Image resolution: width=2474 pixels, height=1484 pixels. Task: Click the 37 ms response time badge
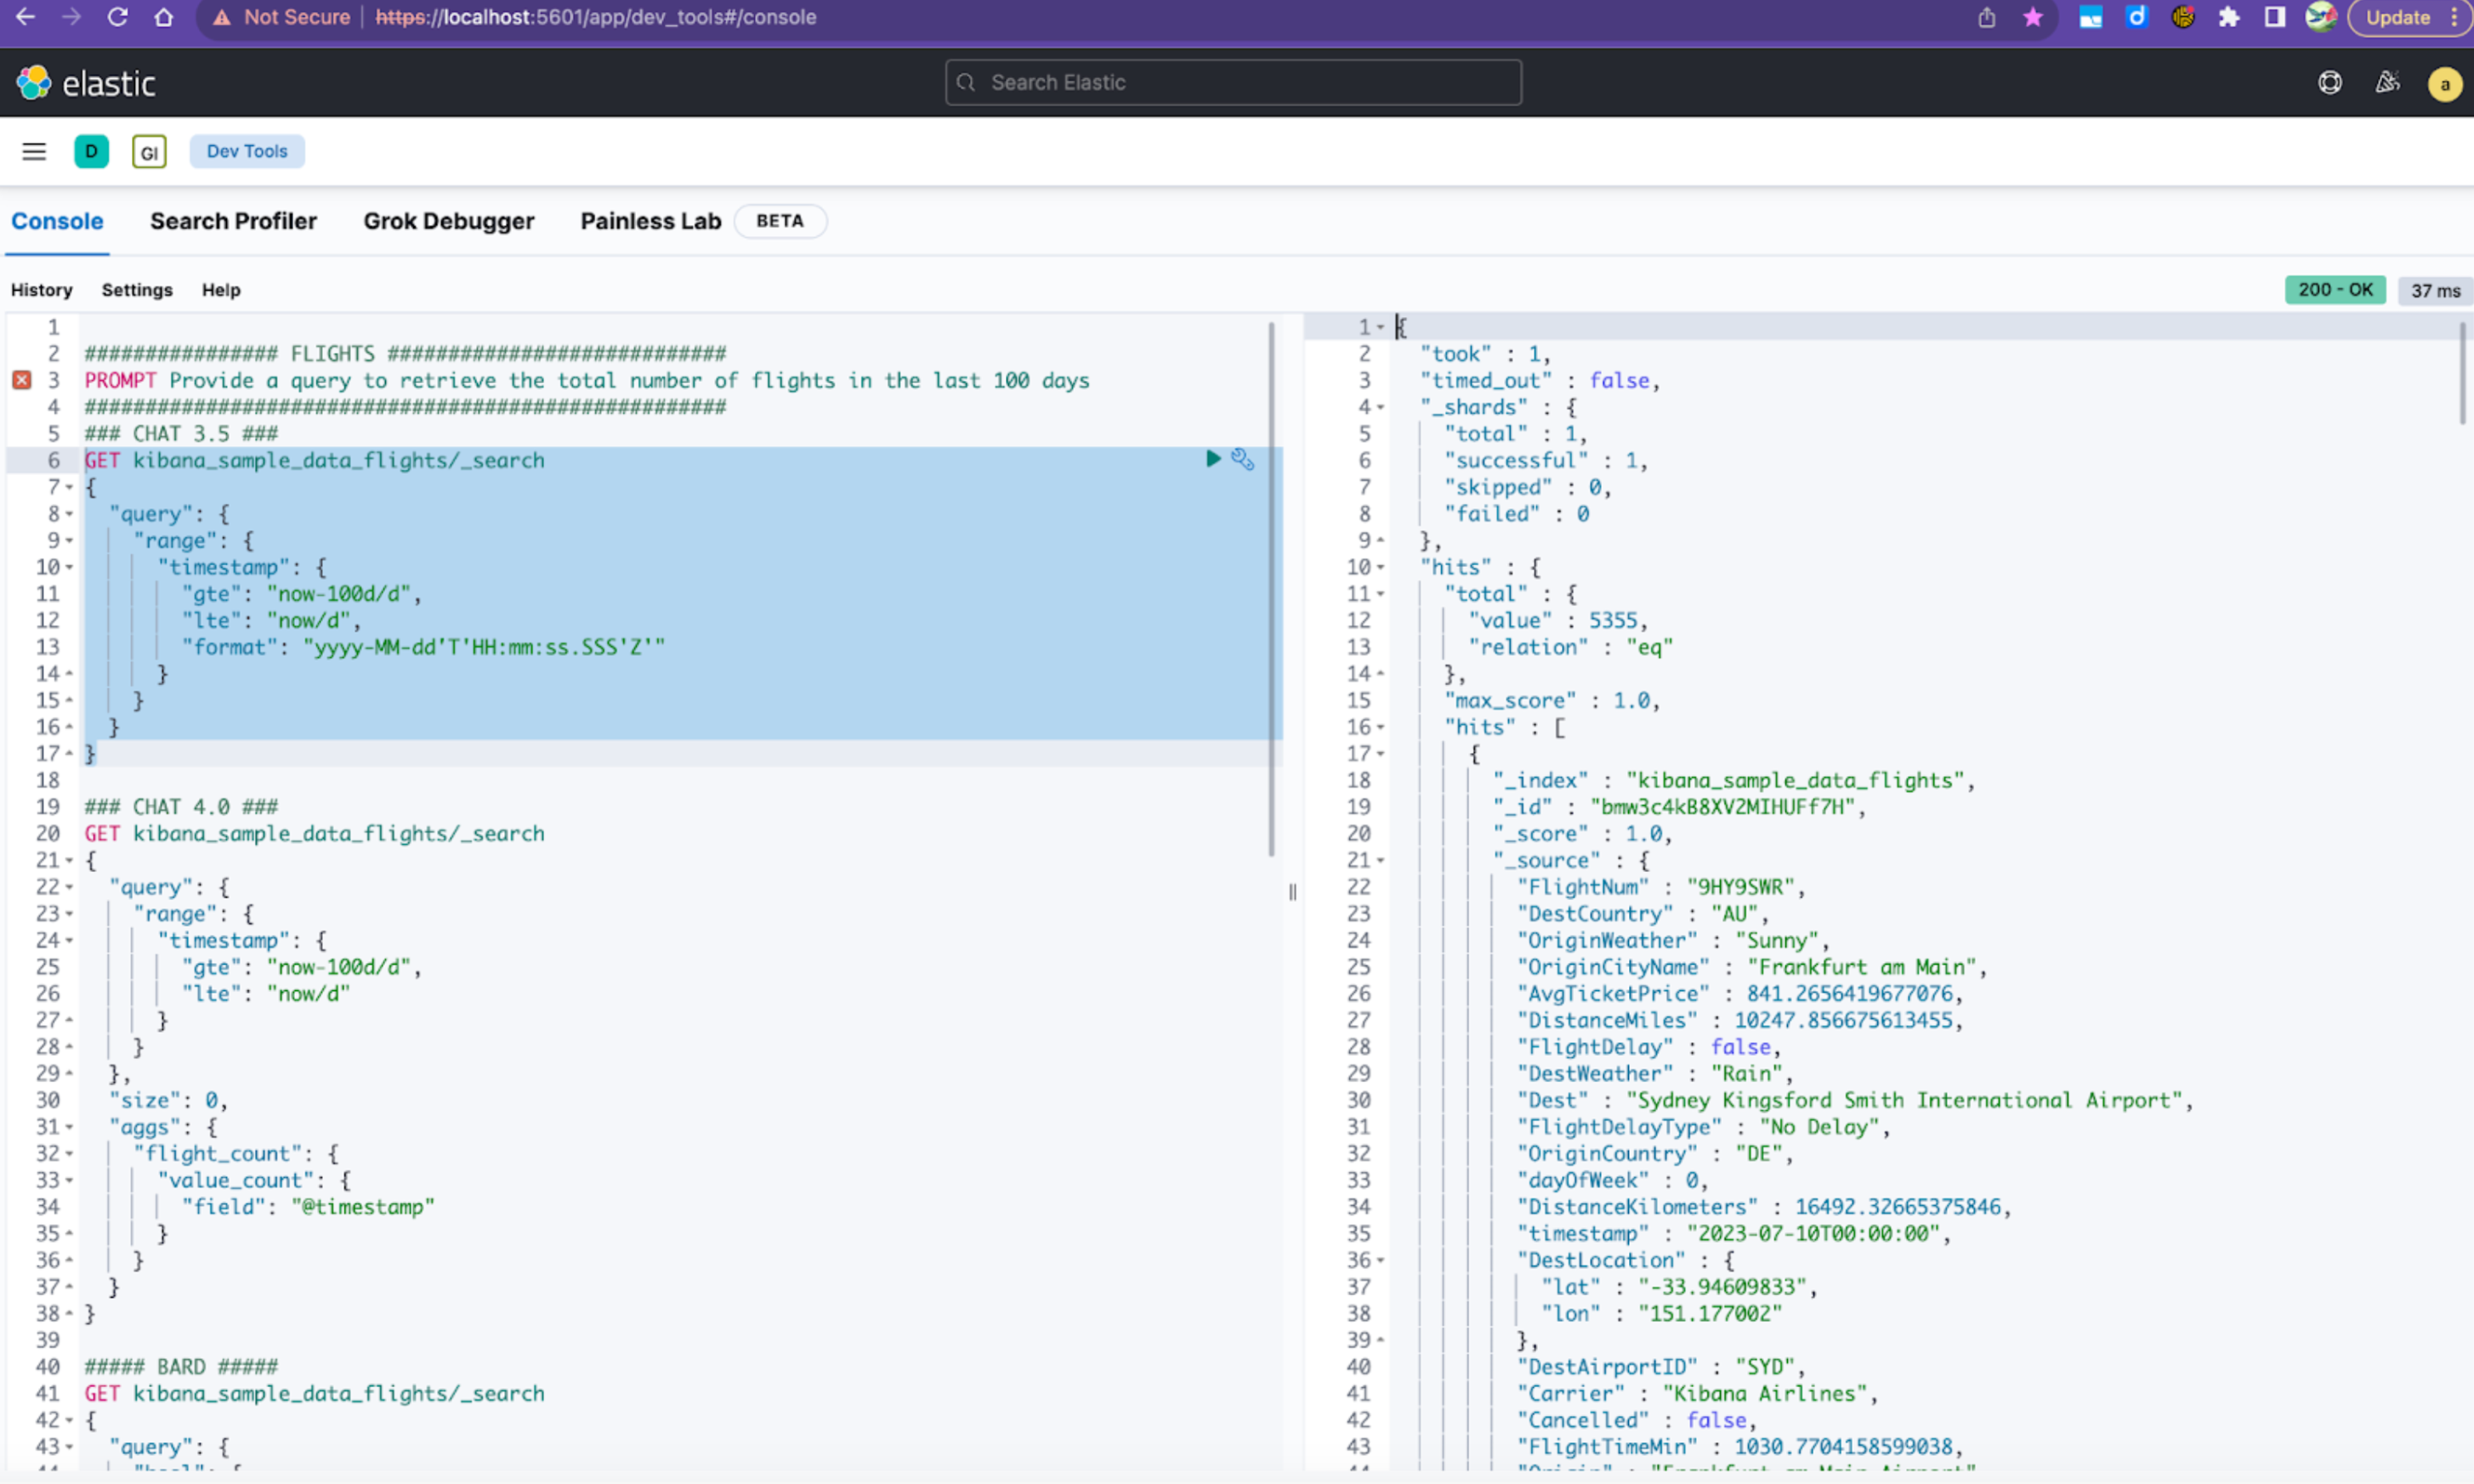[x=2434, y=291]
